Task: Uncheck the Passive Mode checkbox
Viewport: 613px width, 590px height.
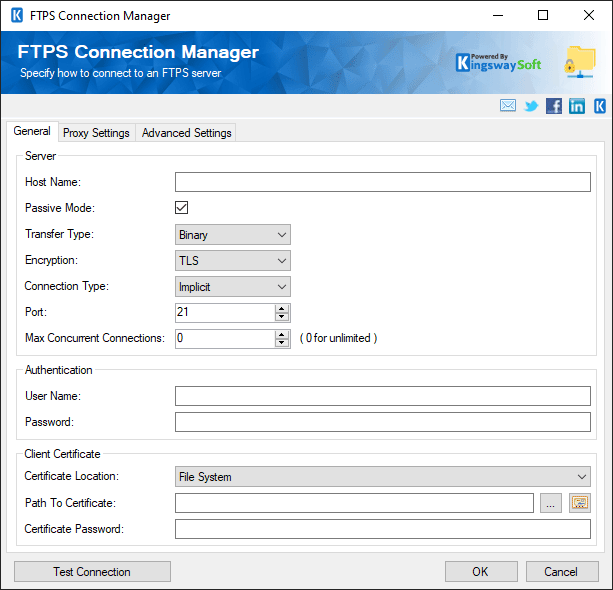Action: 181,208
